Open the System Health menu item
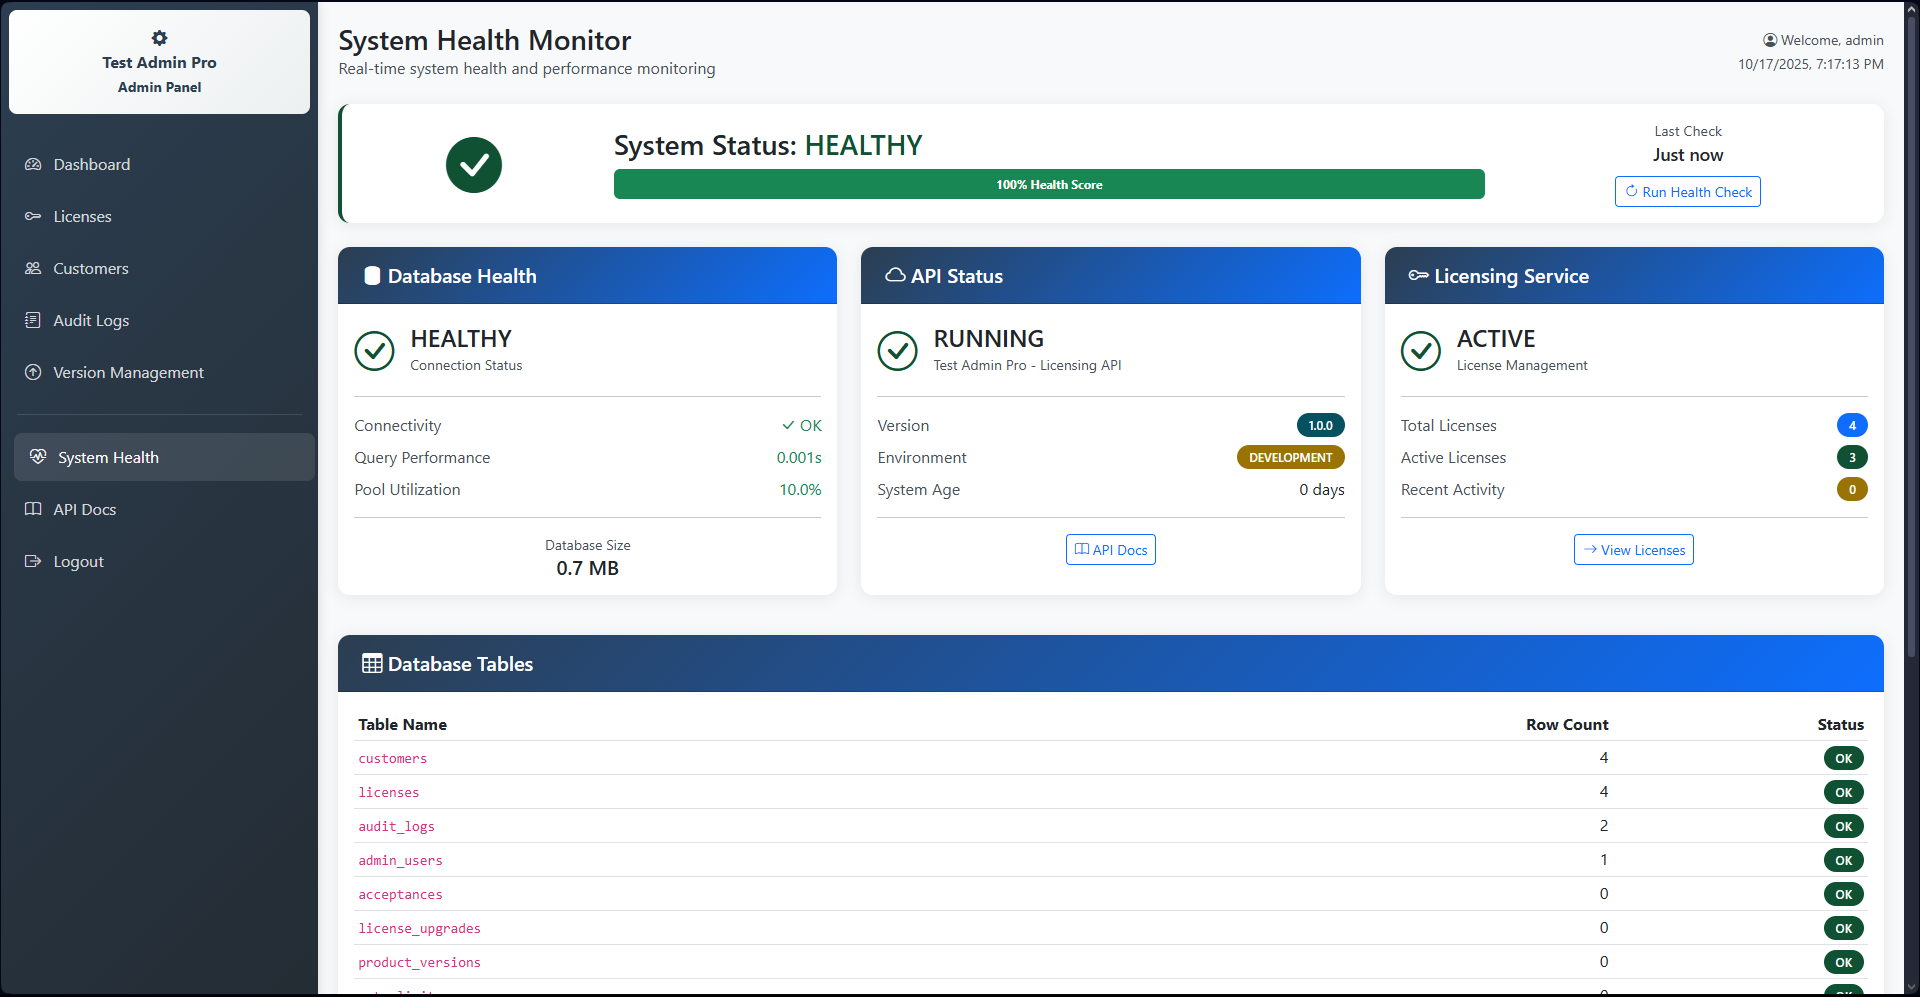 coord(108,458)
